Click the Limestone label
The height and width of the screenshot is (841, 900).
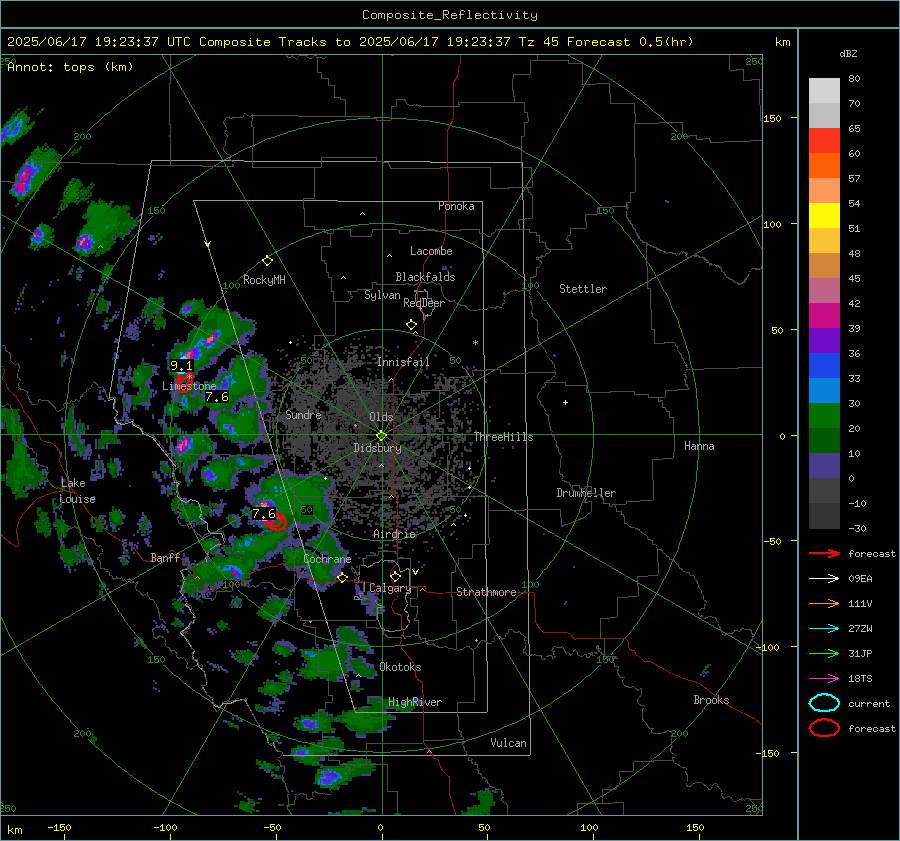(x=189, y=386)
